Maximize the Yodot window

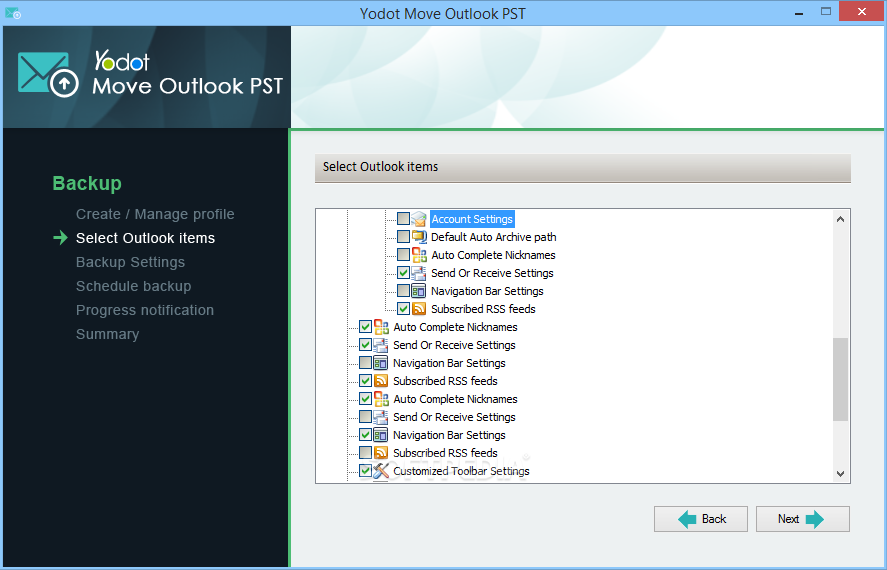tap(826, 12)
